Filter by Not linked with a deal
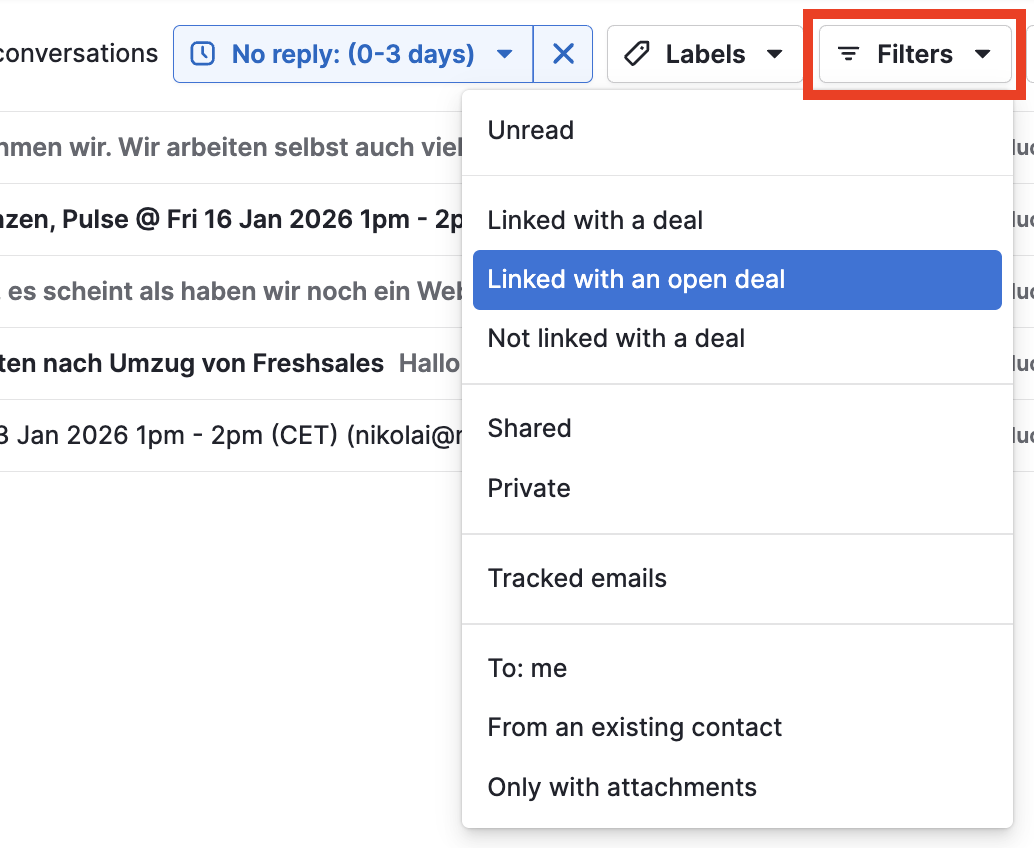The height and width of the screenshot is (848, 1034). 616,339
